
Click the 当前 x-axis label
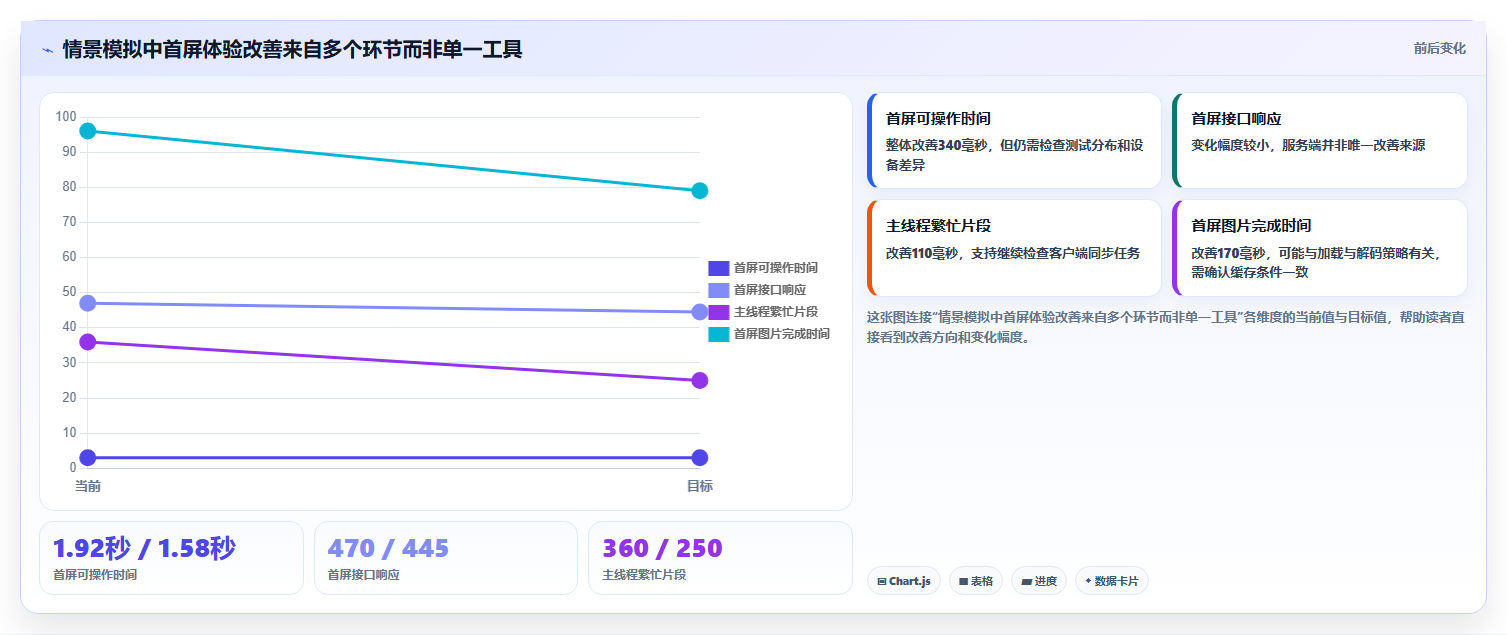[x=88, y=486]
